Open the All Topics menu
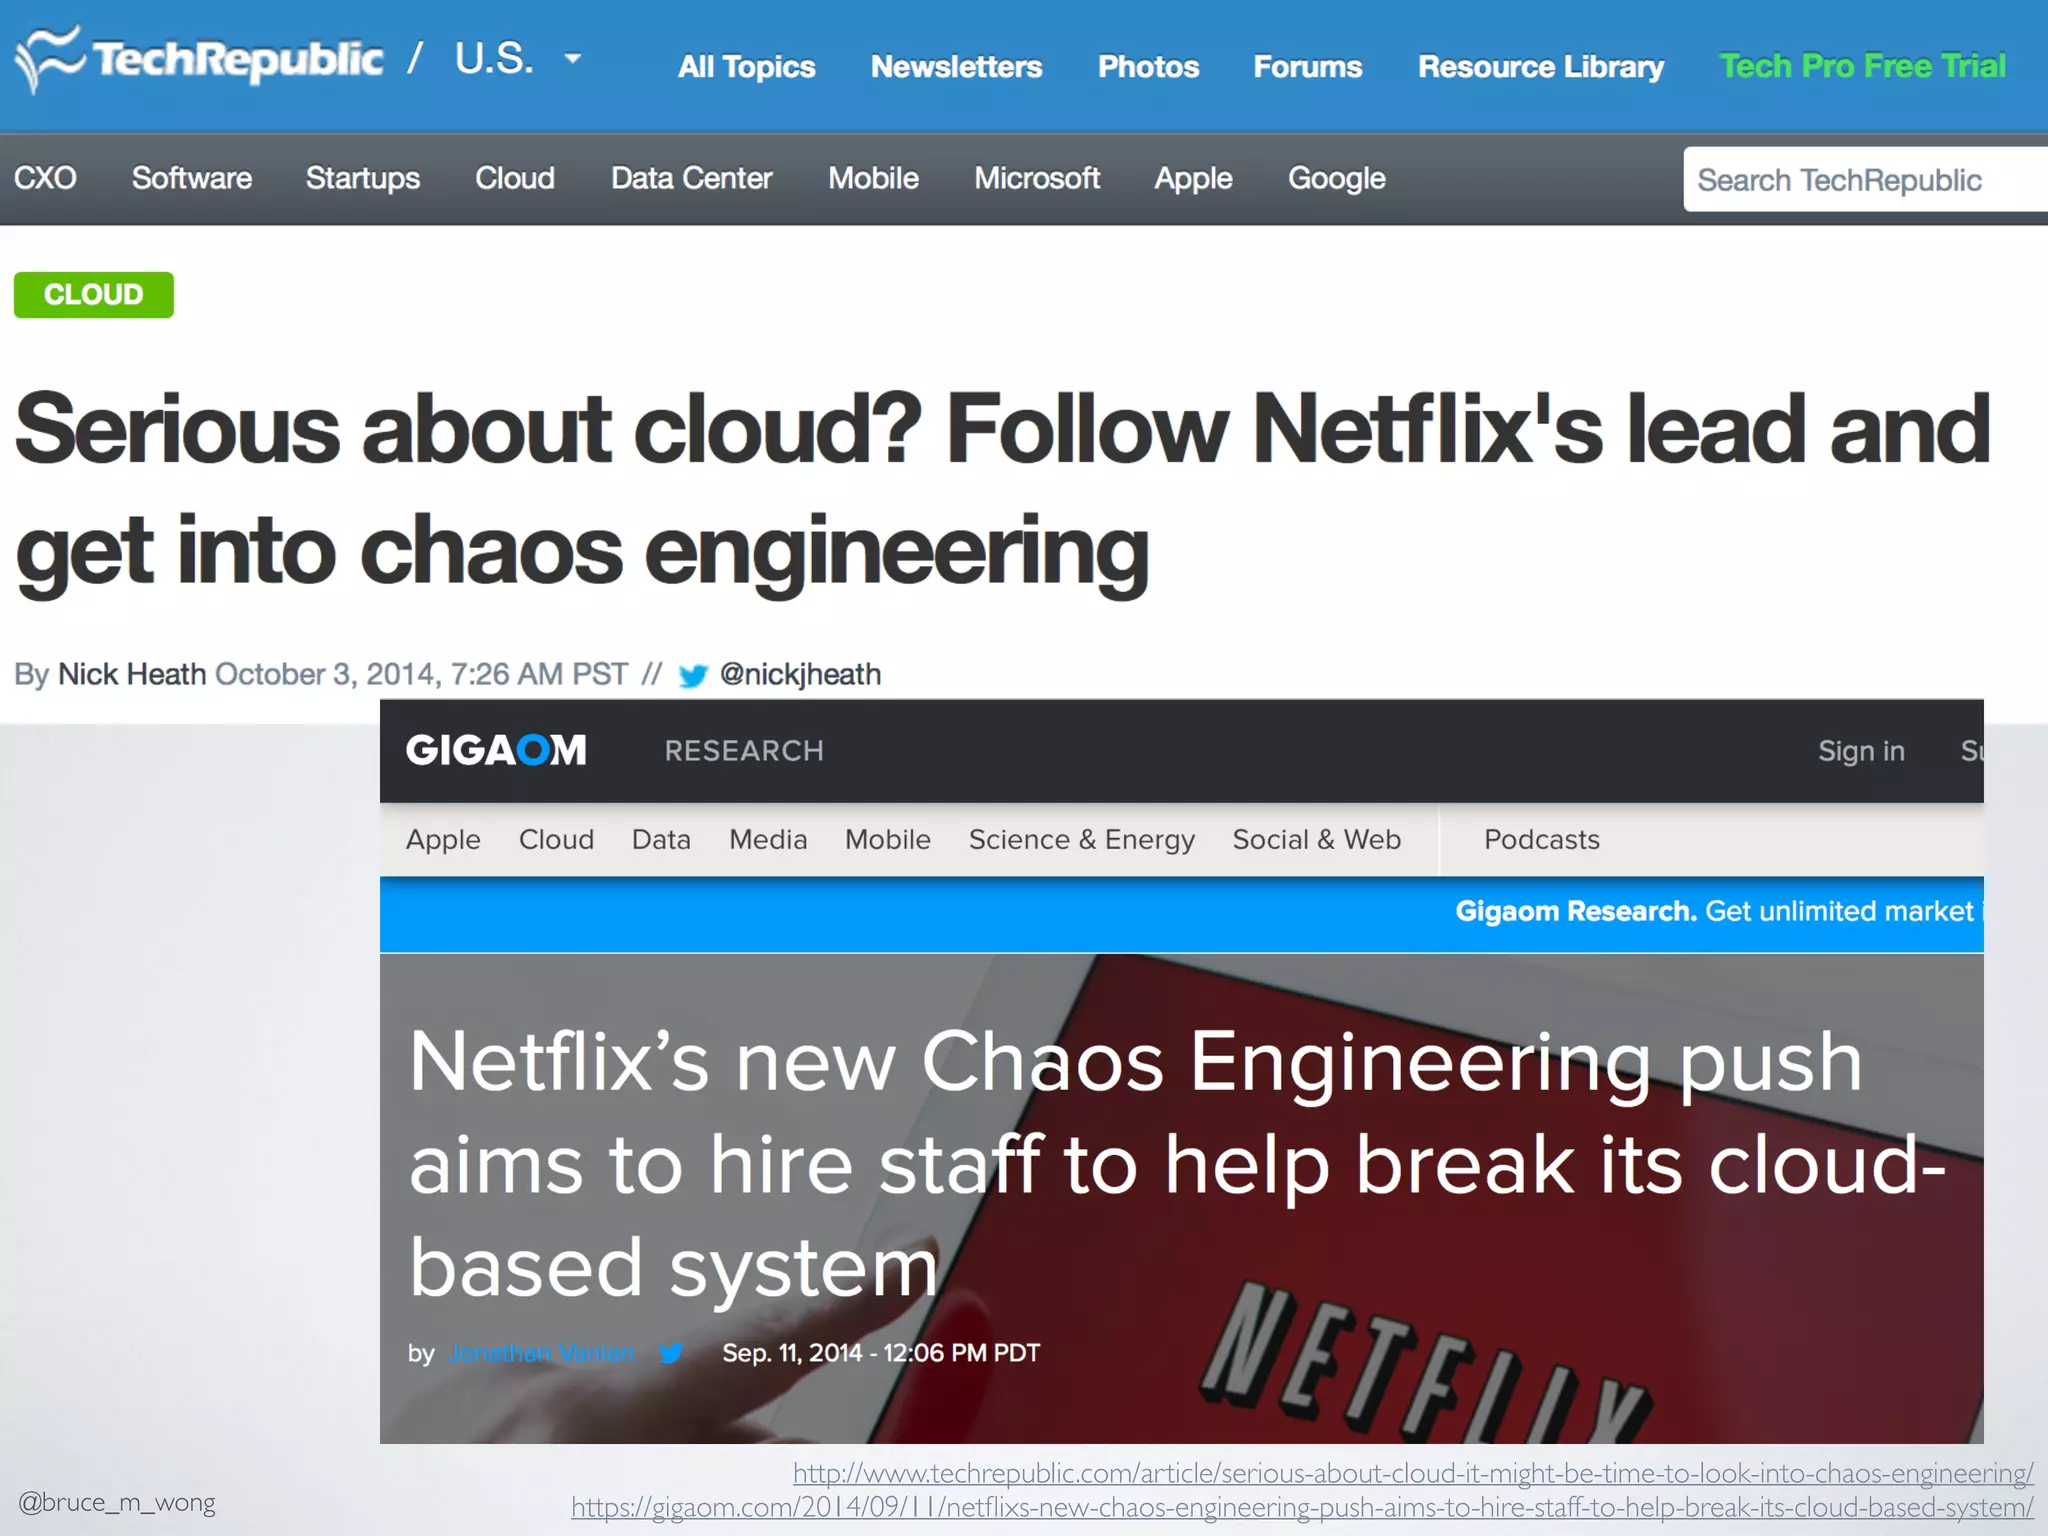This screenshot has width=2048, height=1536. pos(746,66)
